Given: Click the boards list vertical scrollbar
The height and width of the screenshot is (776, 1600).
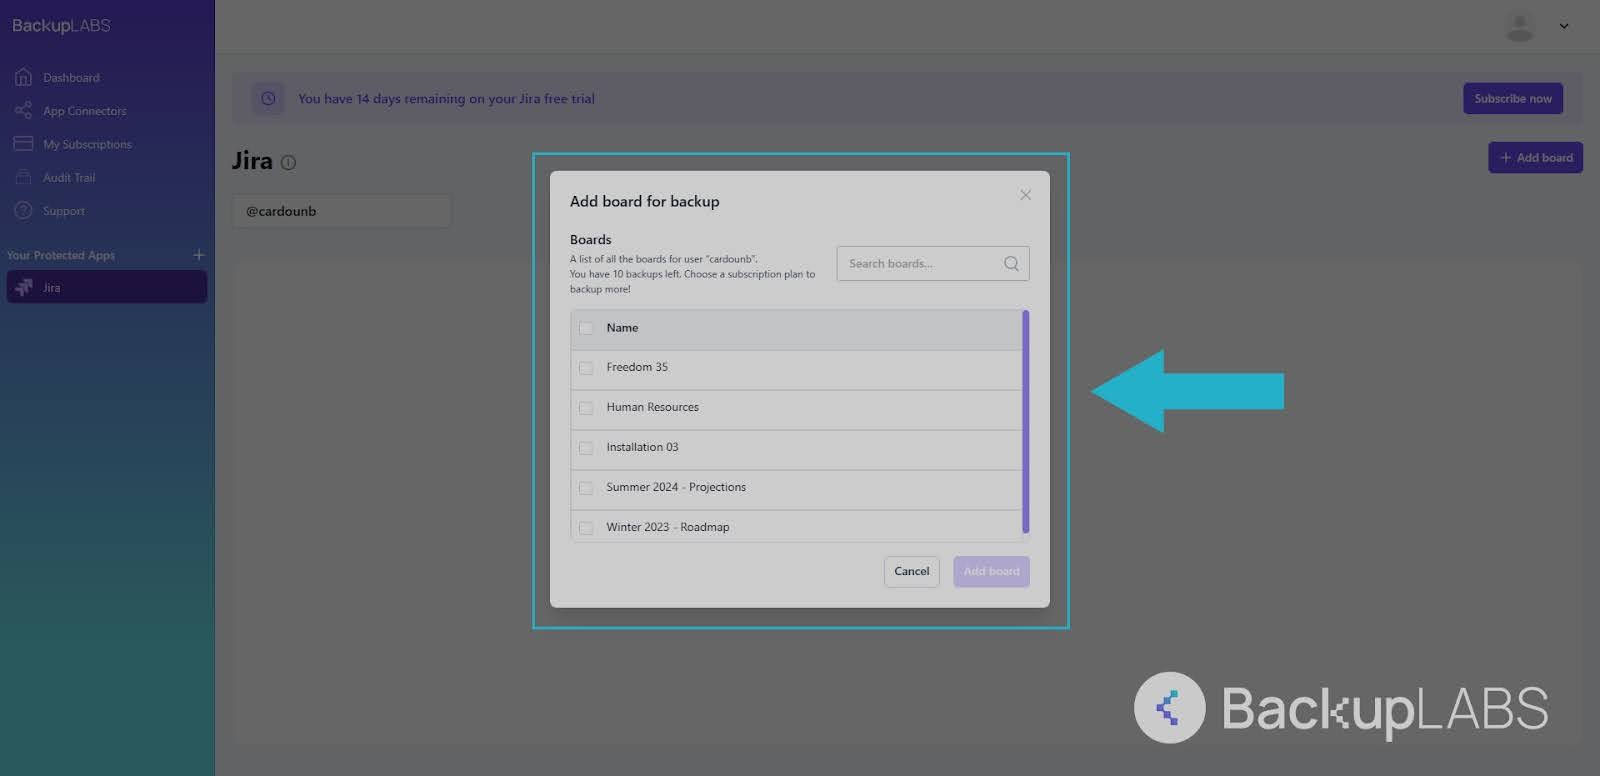Looking at the screenshot, I should [1025, 422].
